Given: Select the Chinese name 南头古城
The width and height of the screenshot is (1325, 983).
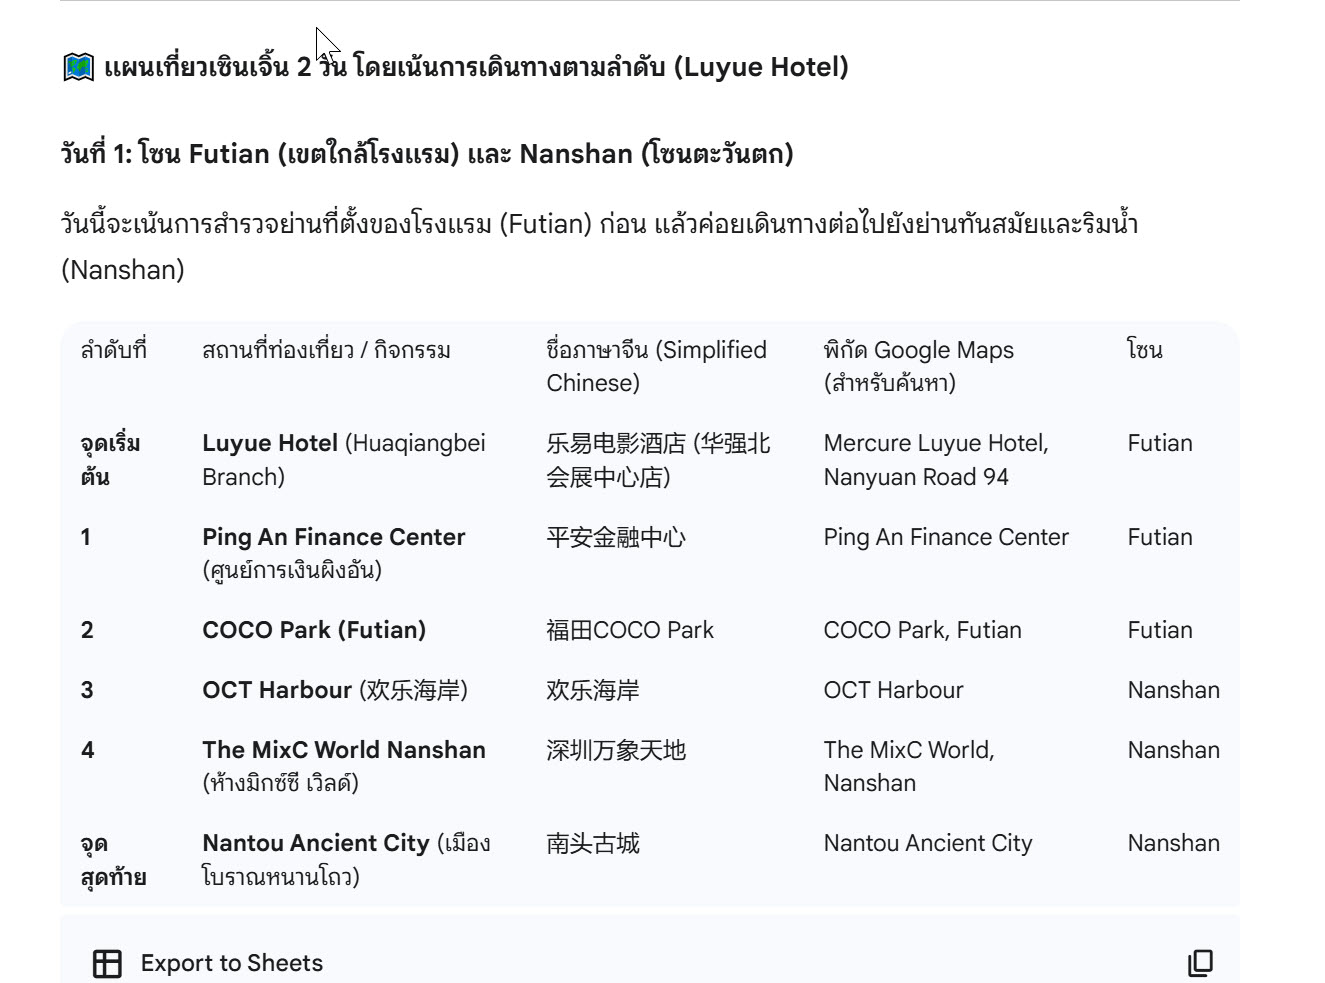Looking at the screenshot, I should (x=592, y=843).
